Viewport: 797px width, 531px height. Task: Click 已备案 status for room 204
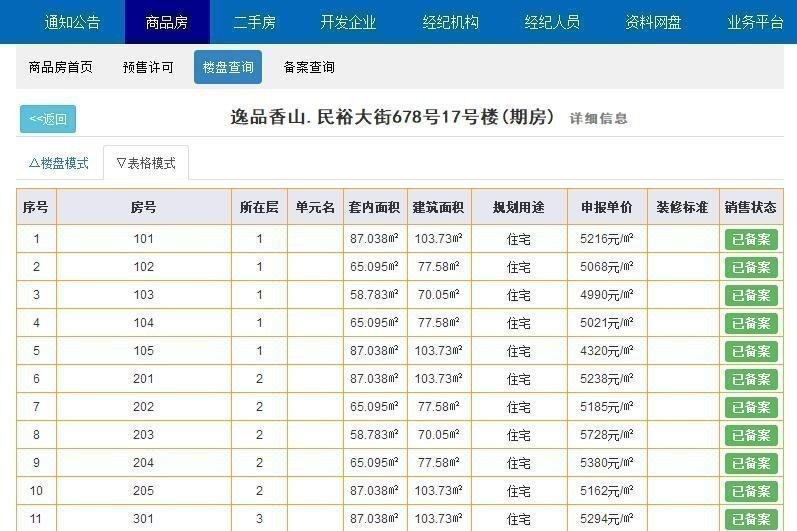point(751,463)
